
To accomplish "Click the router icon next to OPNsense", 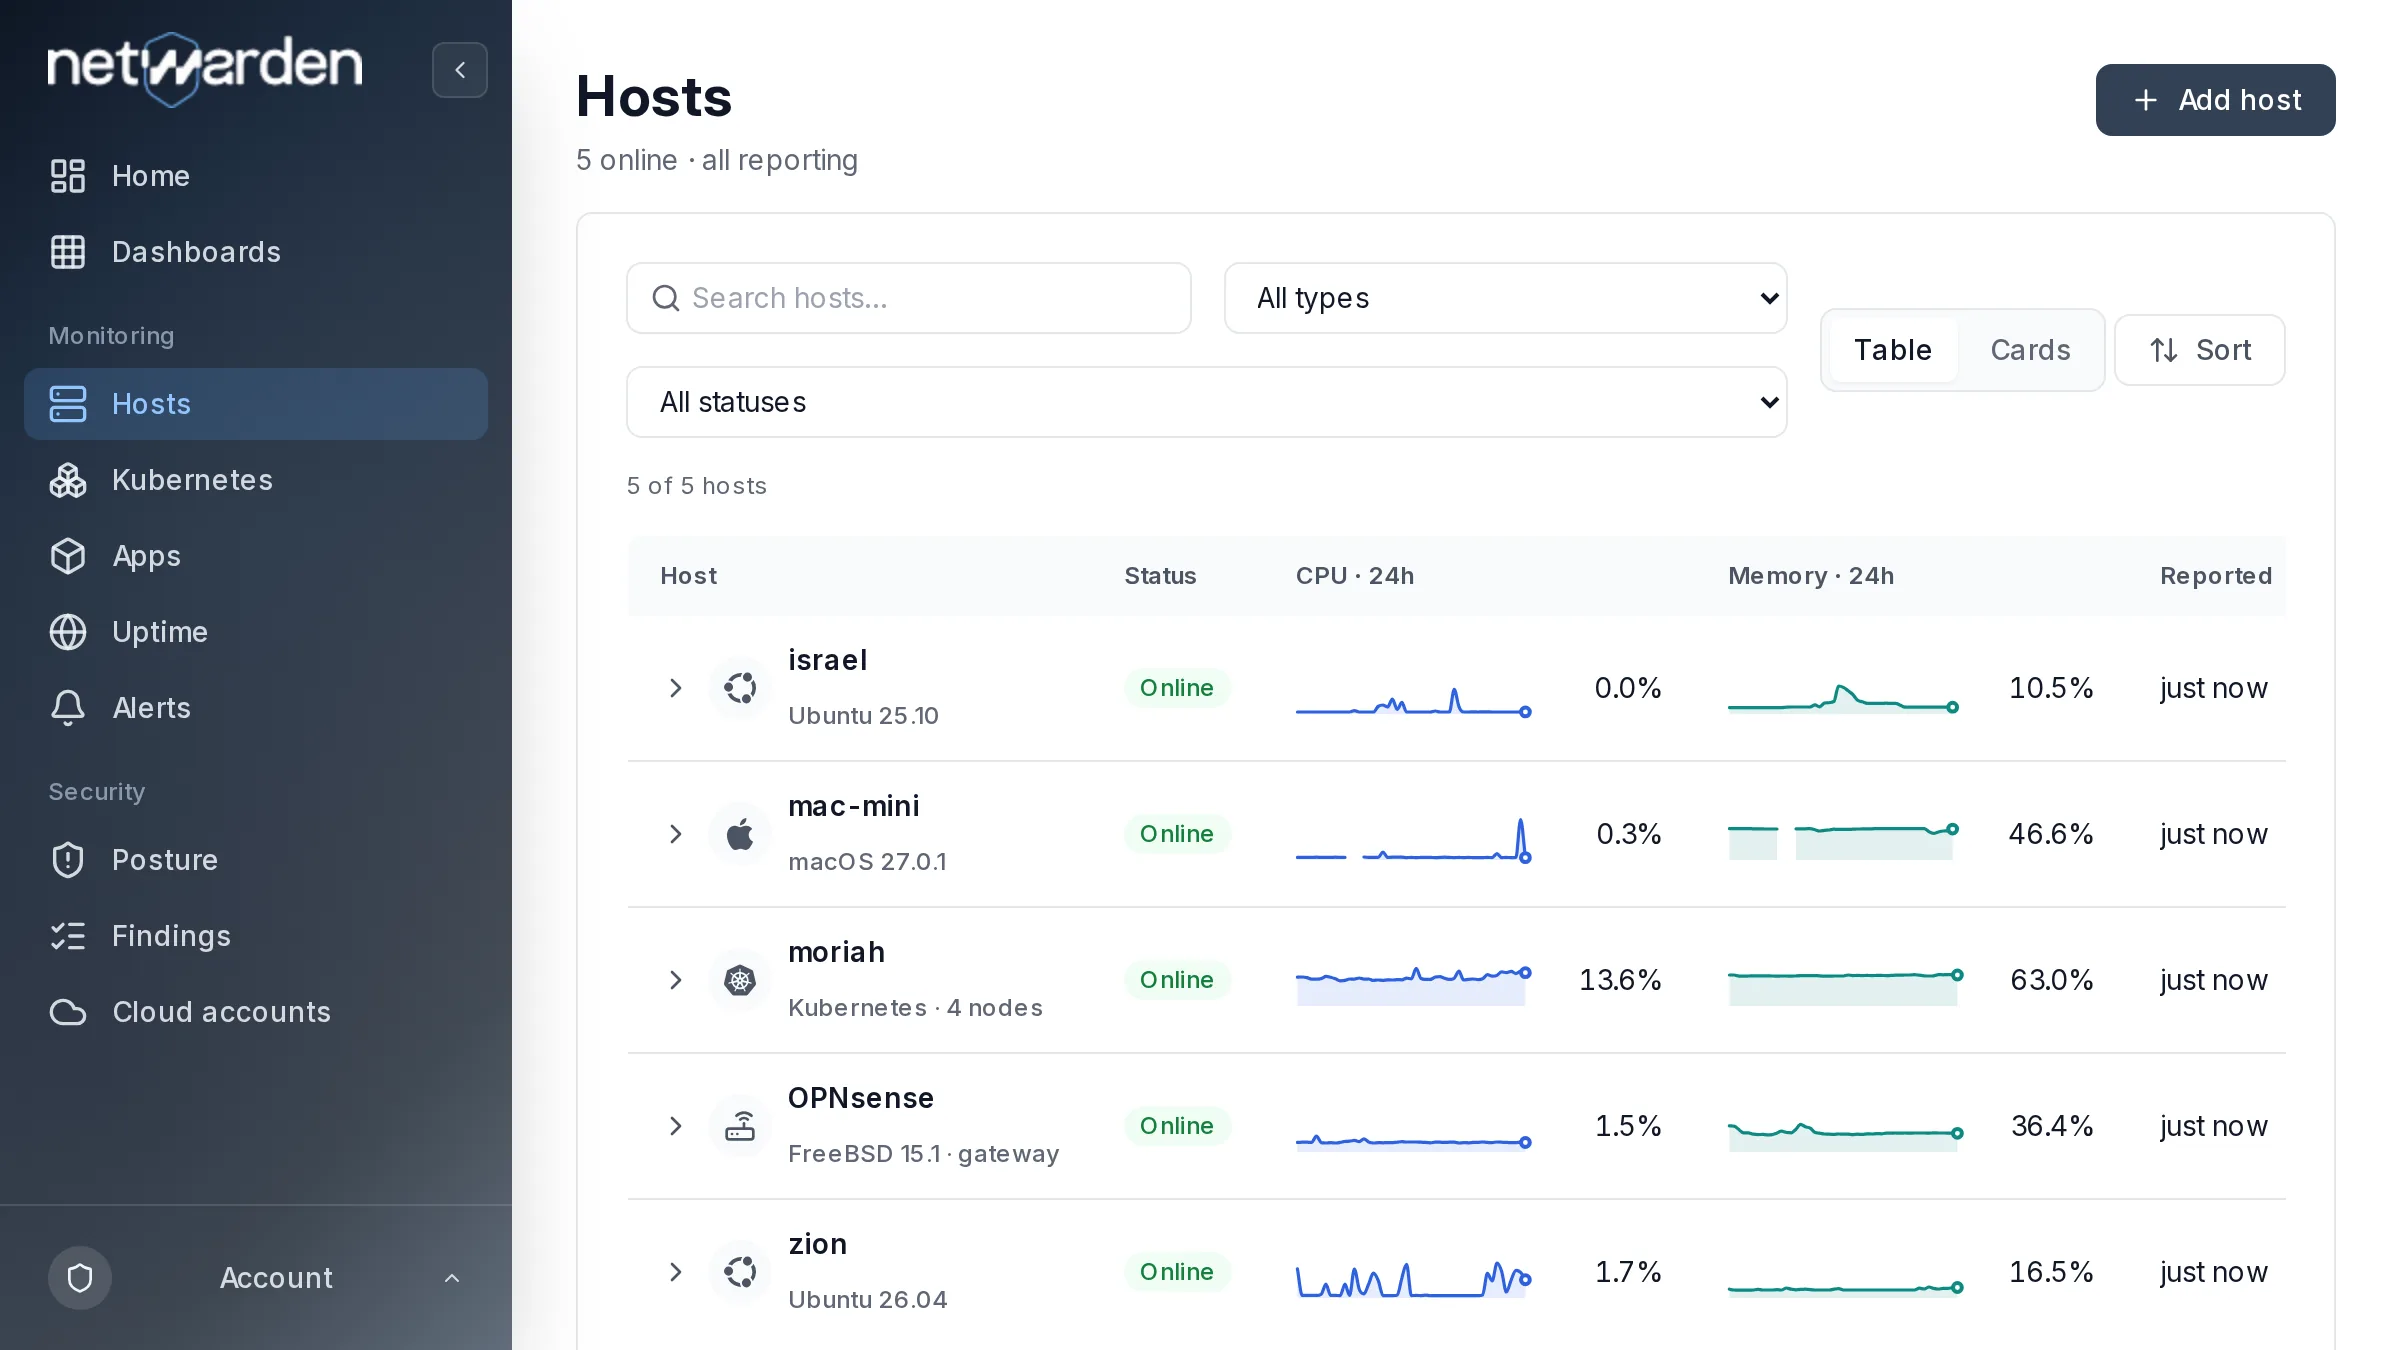I will coord(740,1126).
